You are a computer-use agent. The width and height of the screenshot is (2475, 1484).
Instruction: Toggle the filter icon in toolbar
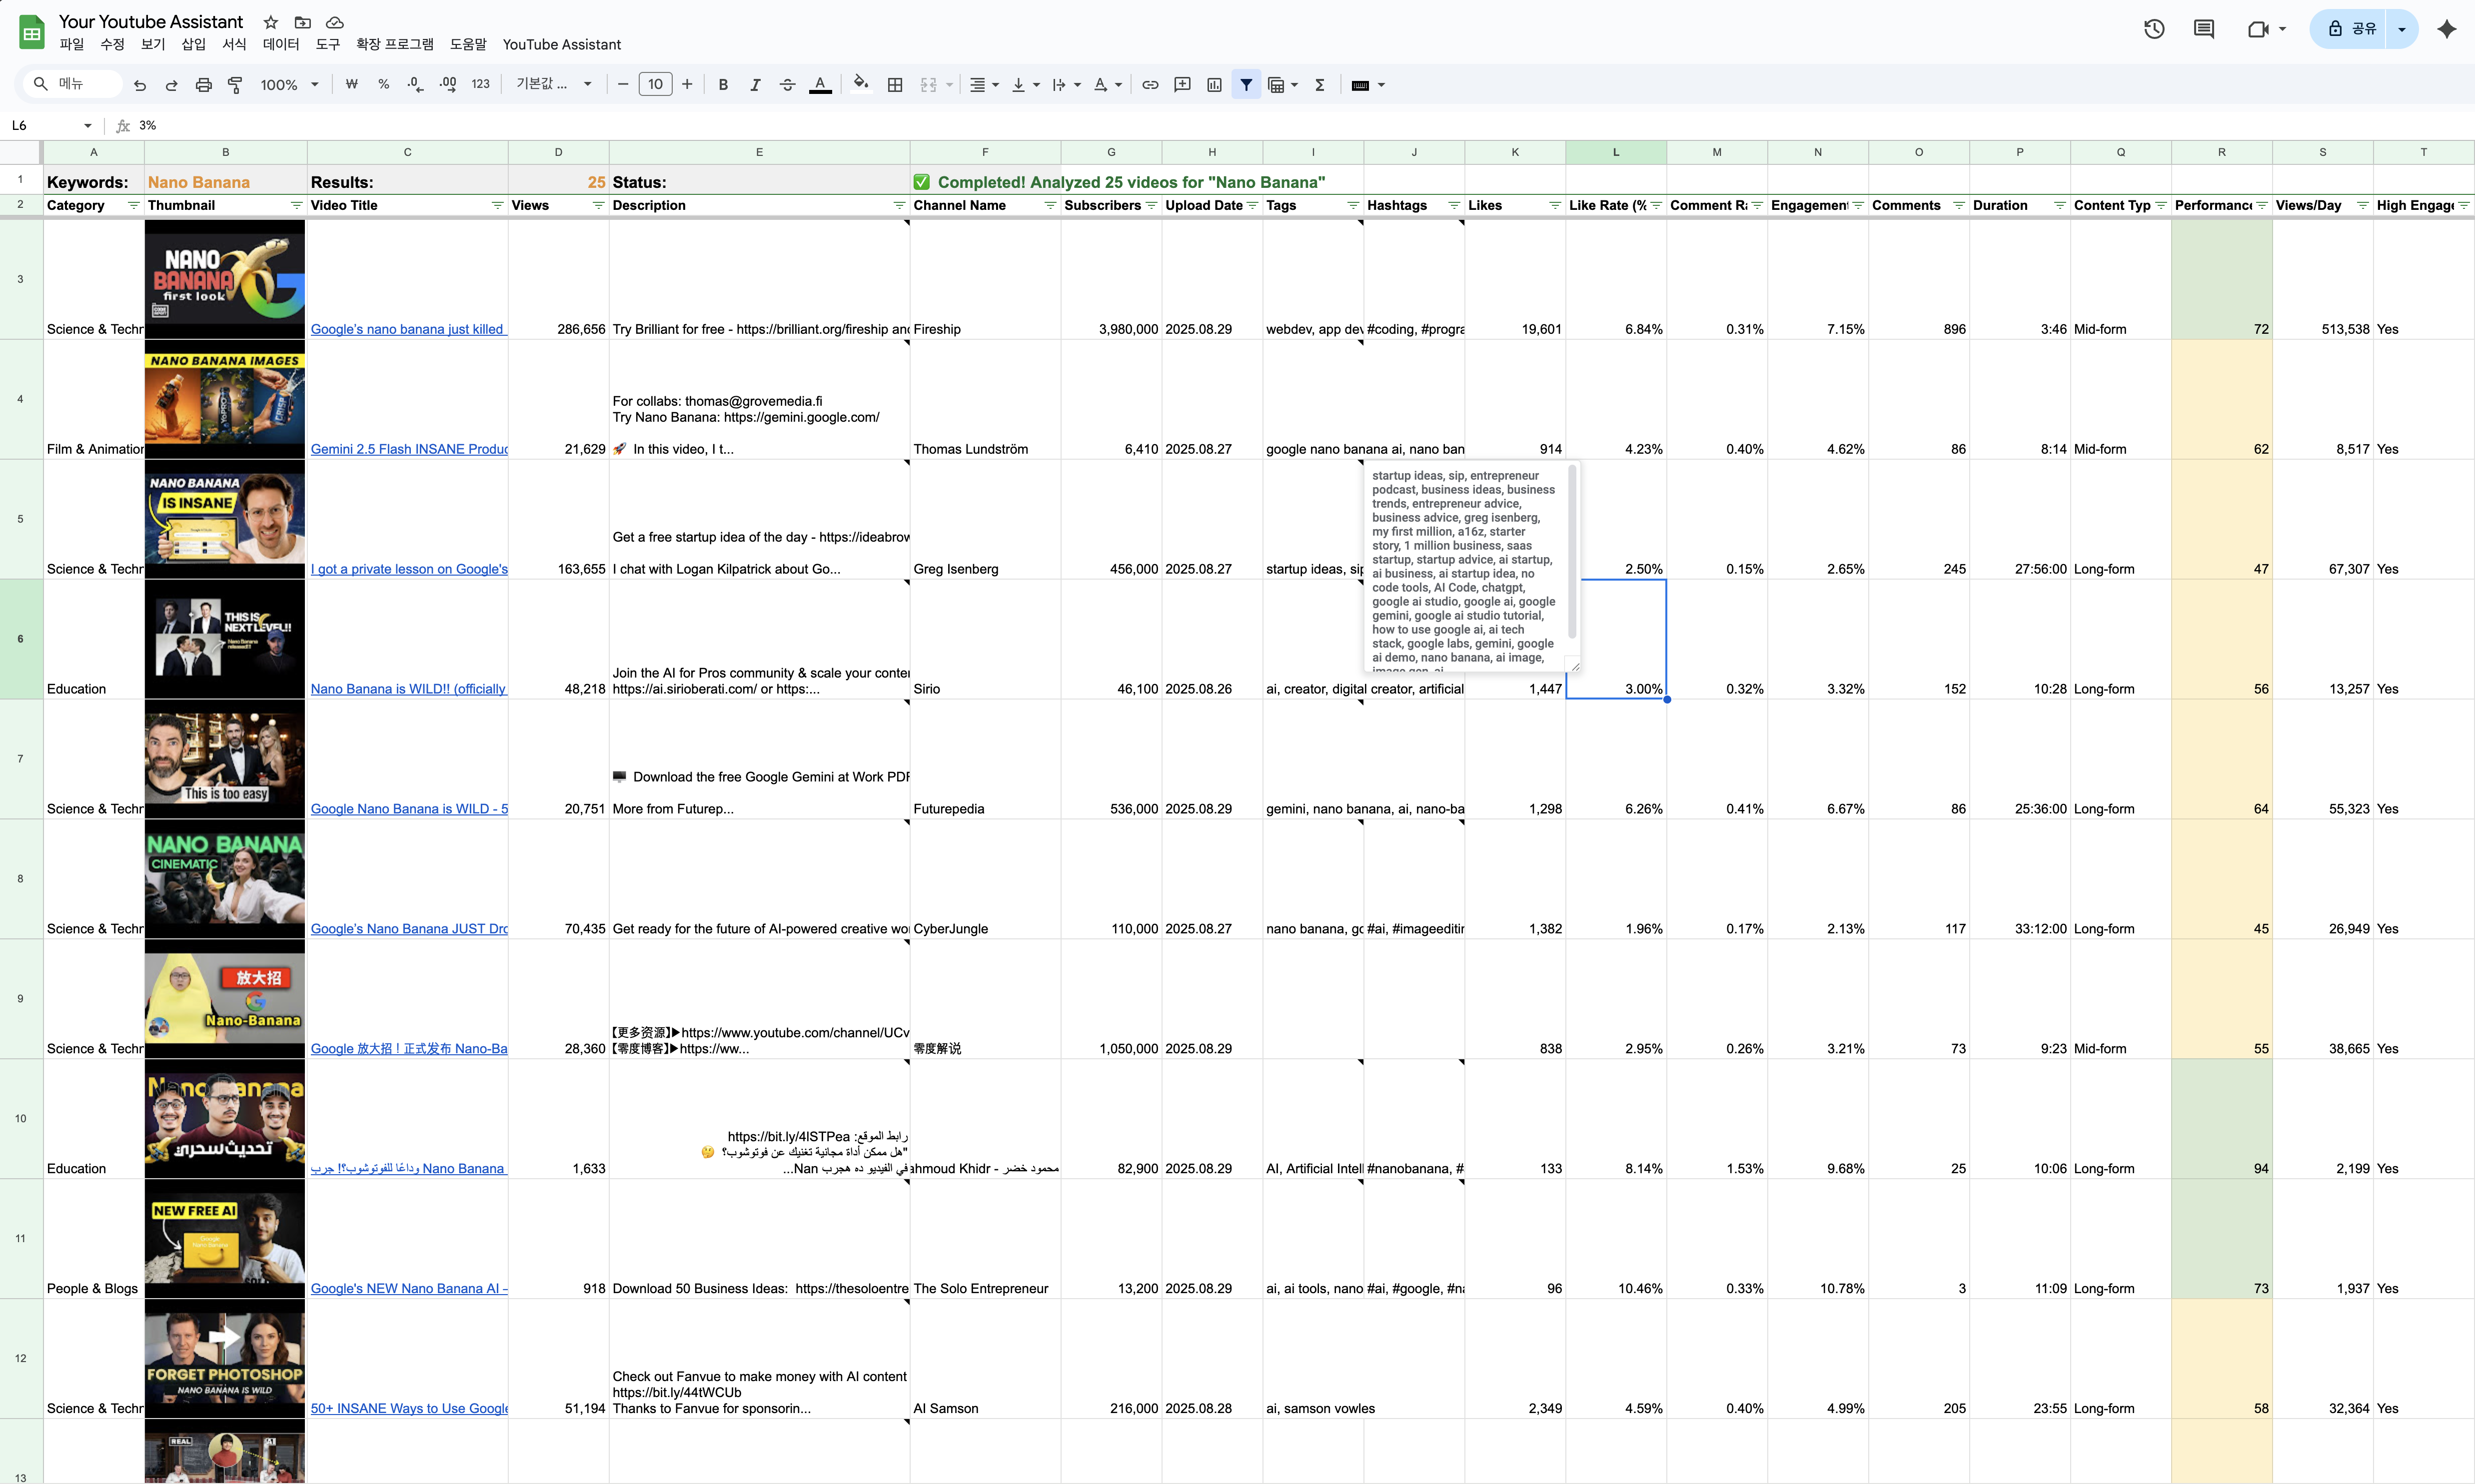point(1246,85)
